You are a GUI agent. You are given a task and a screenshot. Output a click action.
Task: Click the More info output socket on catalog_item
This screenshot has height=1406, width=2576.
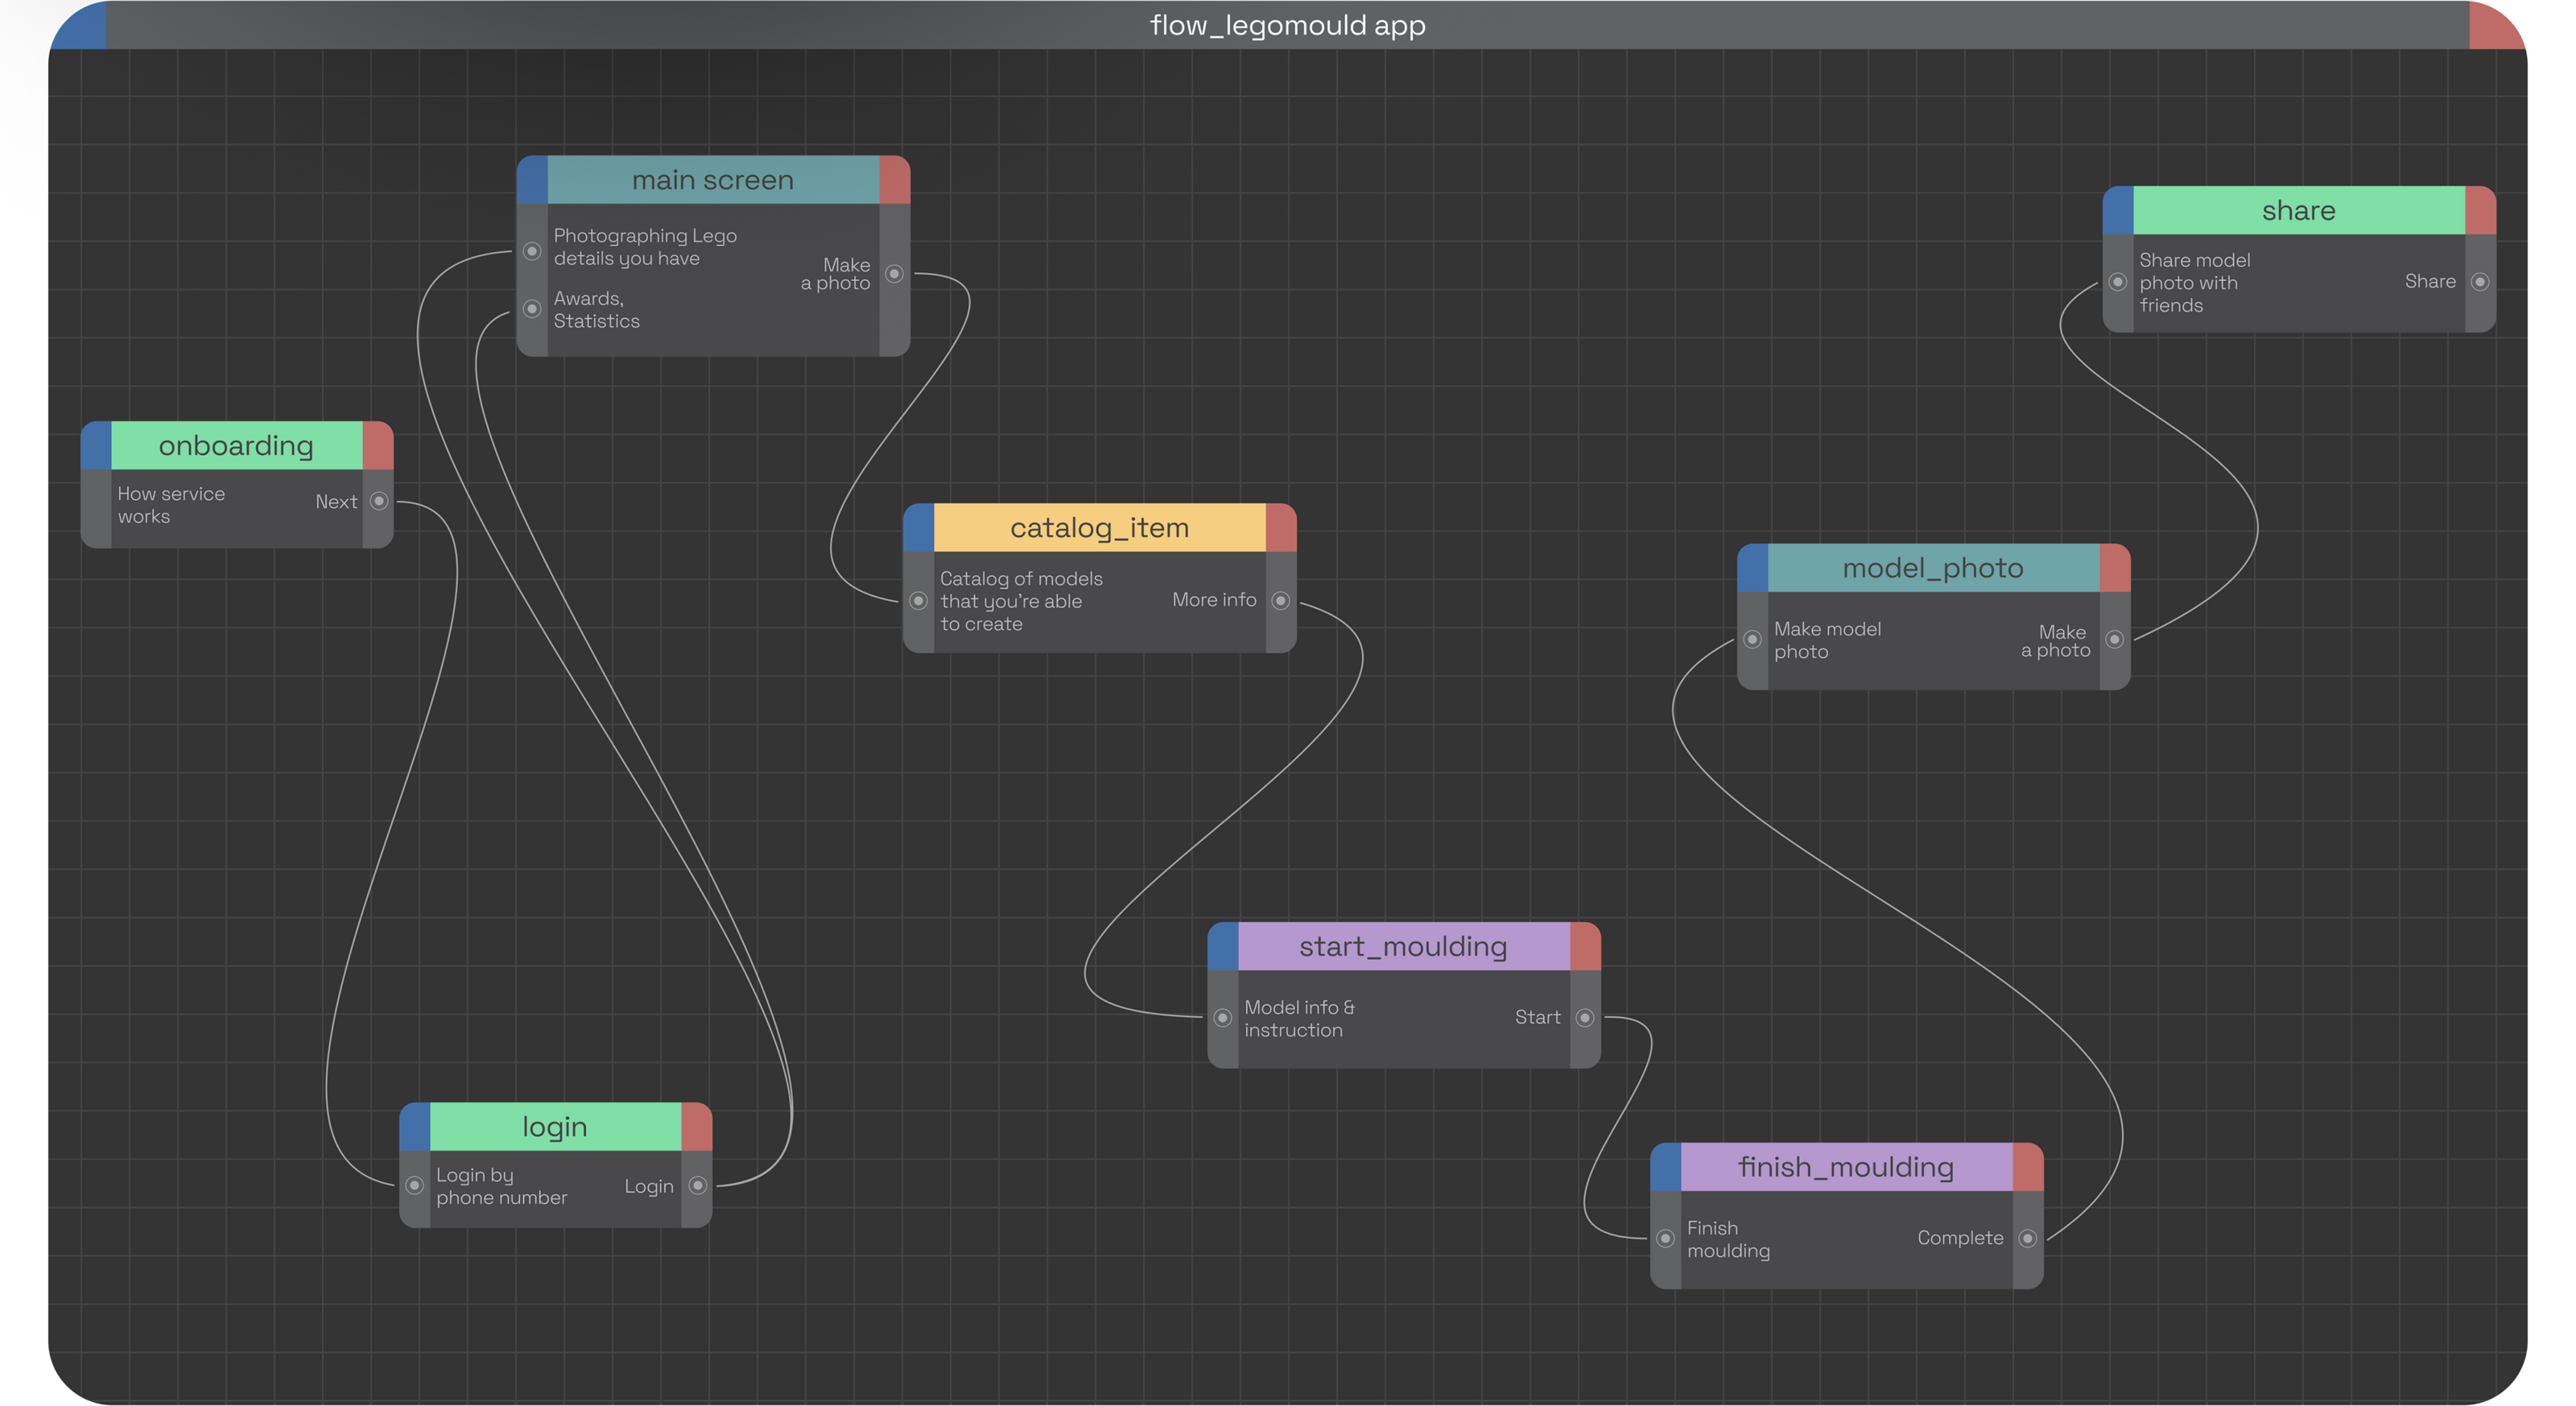tap(1280, 600)
